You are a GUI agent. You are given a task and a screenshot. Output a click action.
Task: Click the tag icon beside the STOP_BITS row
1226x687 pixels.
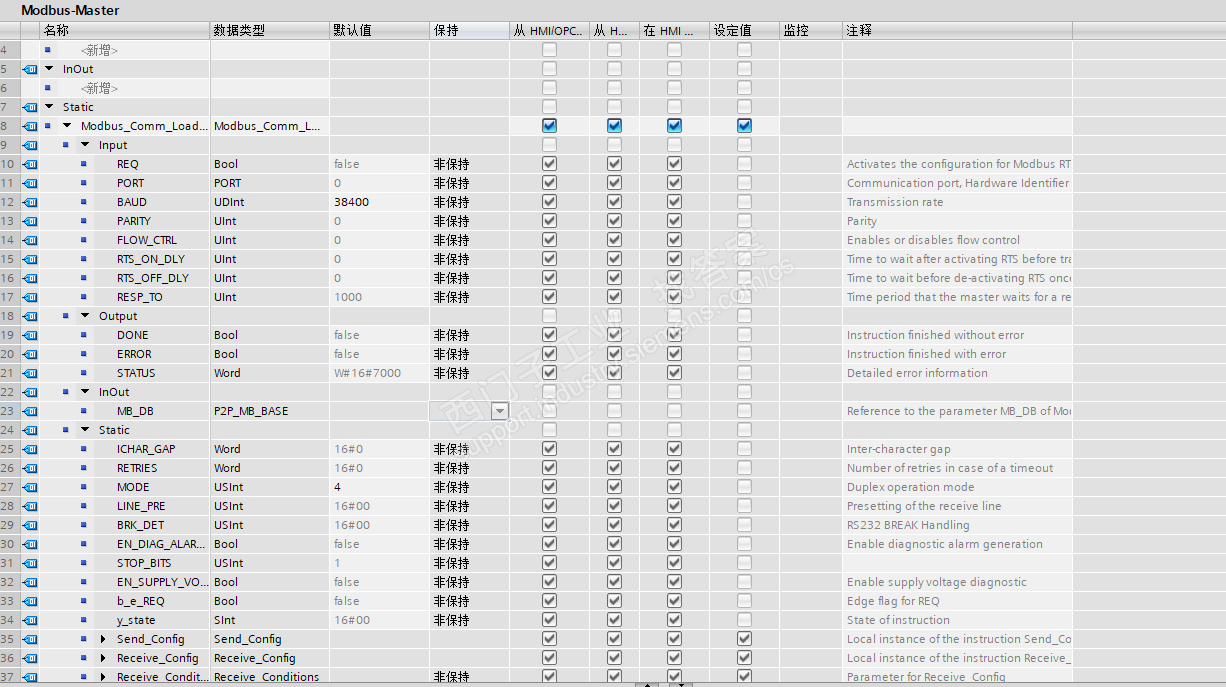click(30, 563)
